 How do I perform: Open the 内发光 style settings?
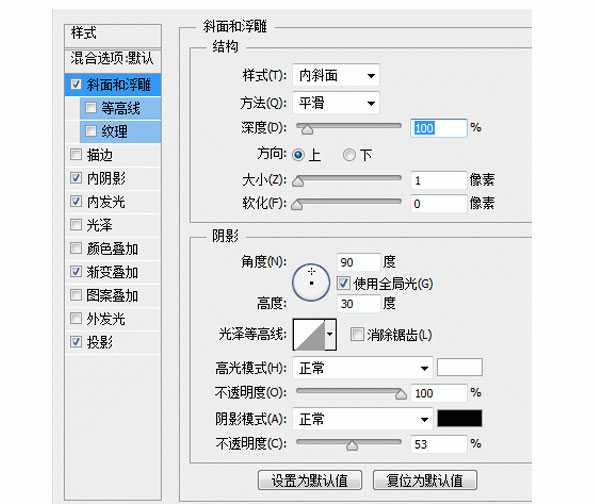tap(113, 202)
